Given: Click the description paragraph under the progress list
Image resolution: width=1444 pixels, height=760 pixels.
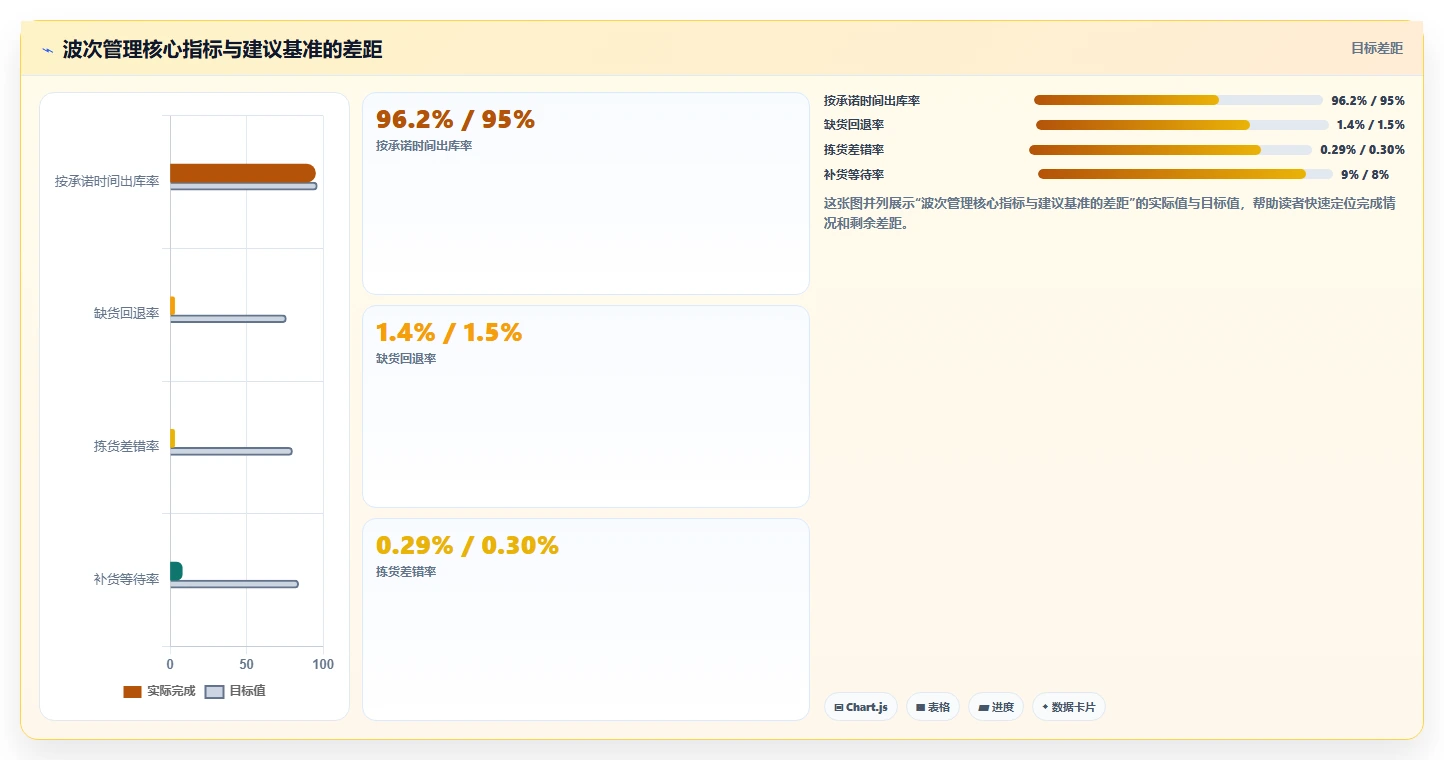Looking at the screenshot, I should point(1110,213).
